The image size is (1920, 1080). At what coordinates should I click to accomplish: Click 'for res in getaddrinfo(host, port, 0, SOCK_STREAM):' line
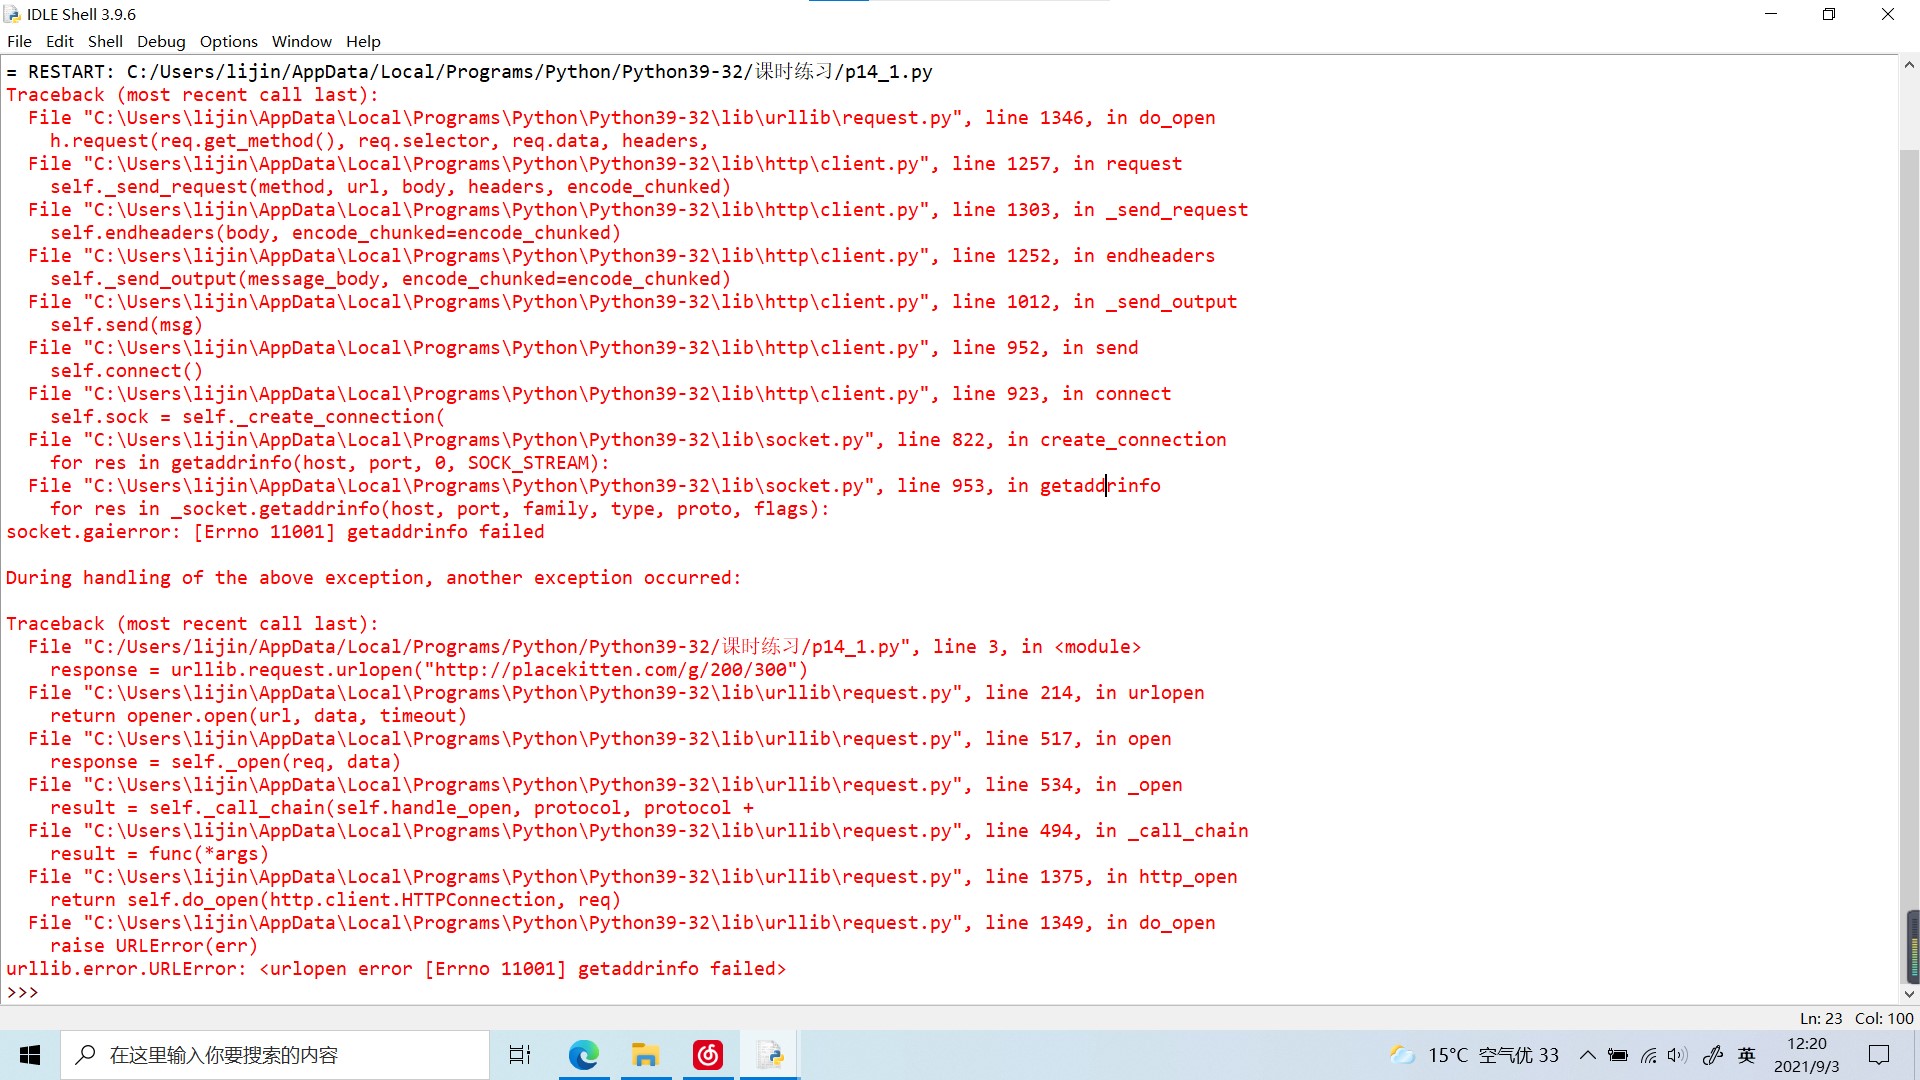point(329,463)
